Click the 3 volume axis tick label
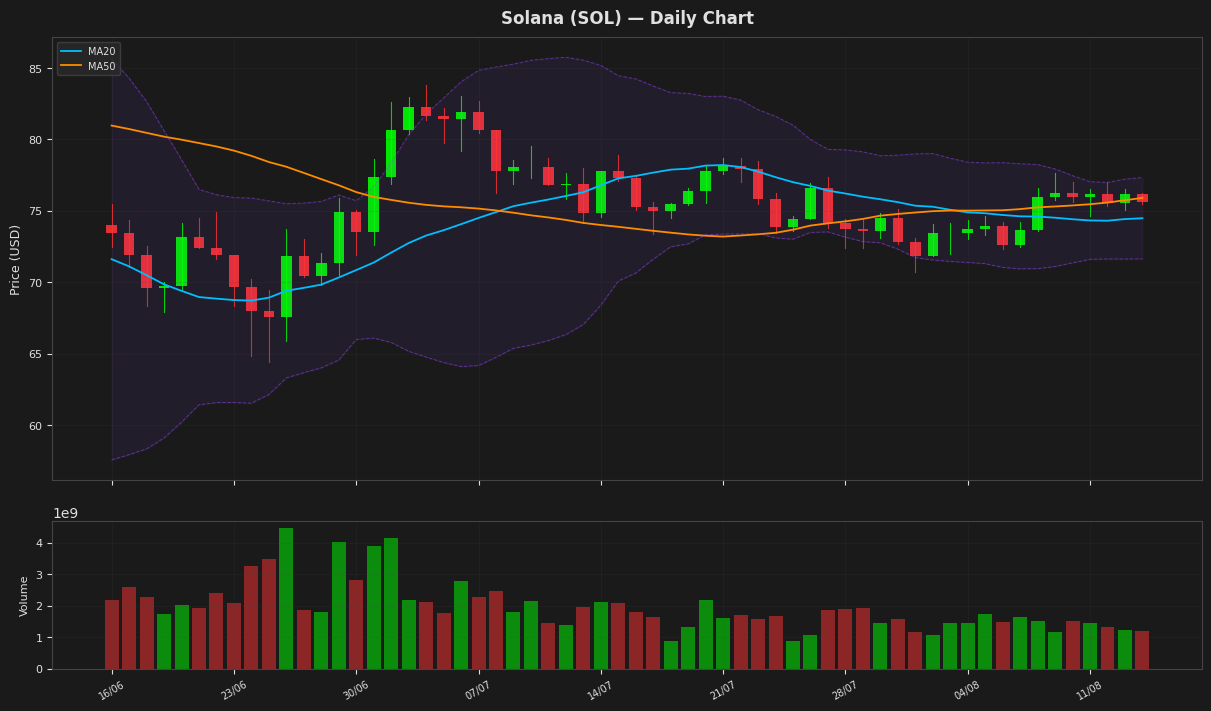Viewport: 1211px width, 711px height. tap(40, 575)
